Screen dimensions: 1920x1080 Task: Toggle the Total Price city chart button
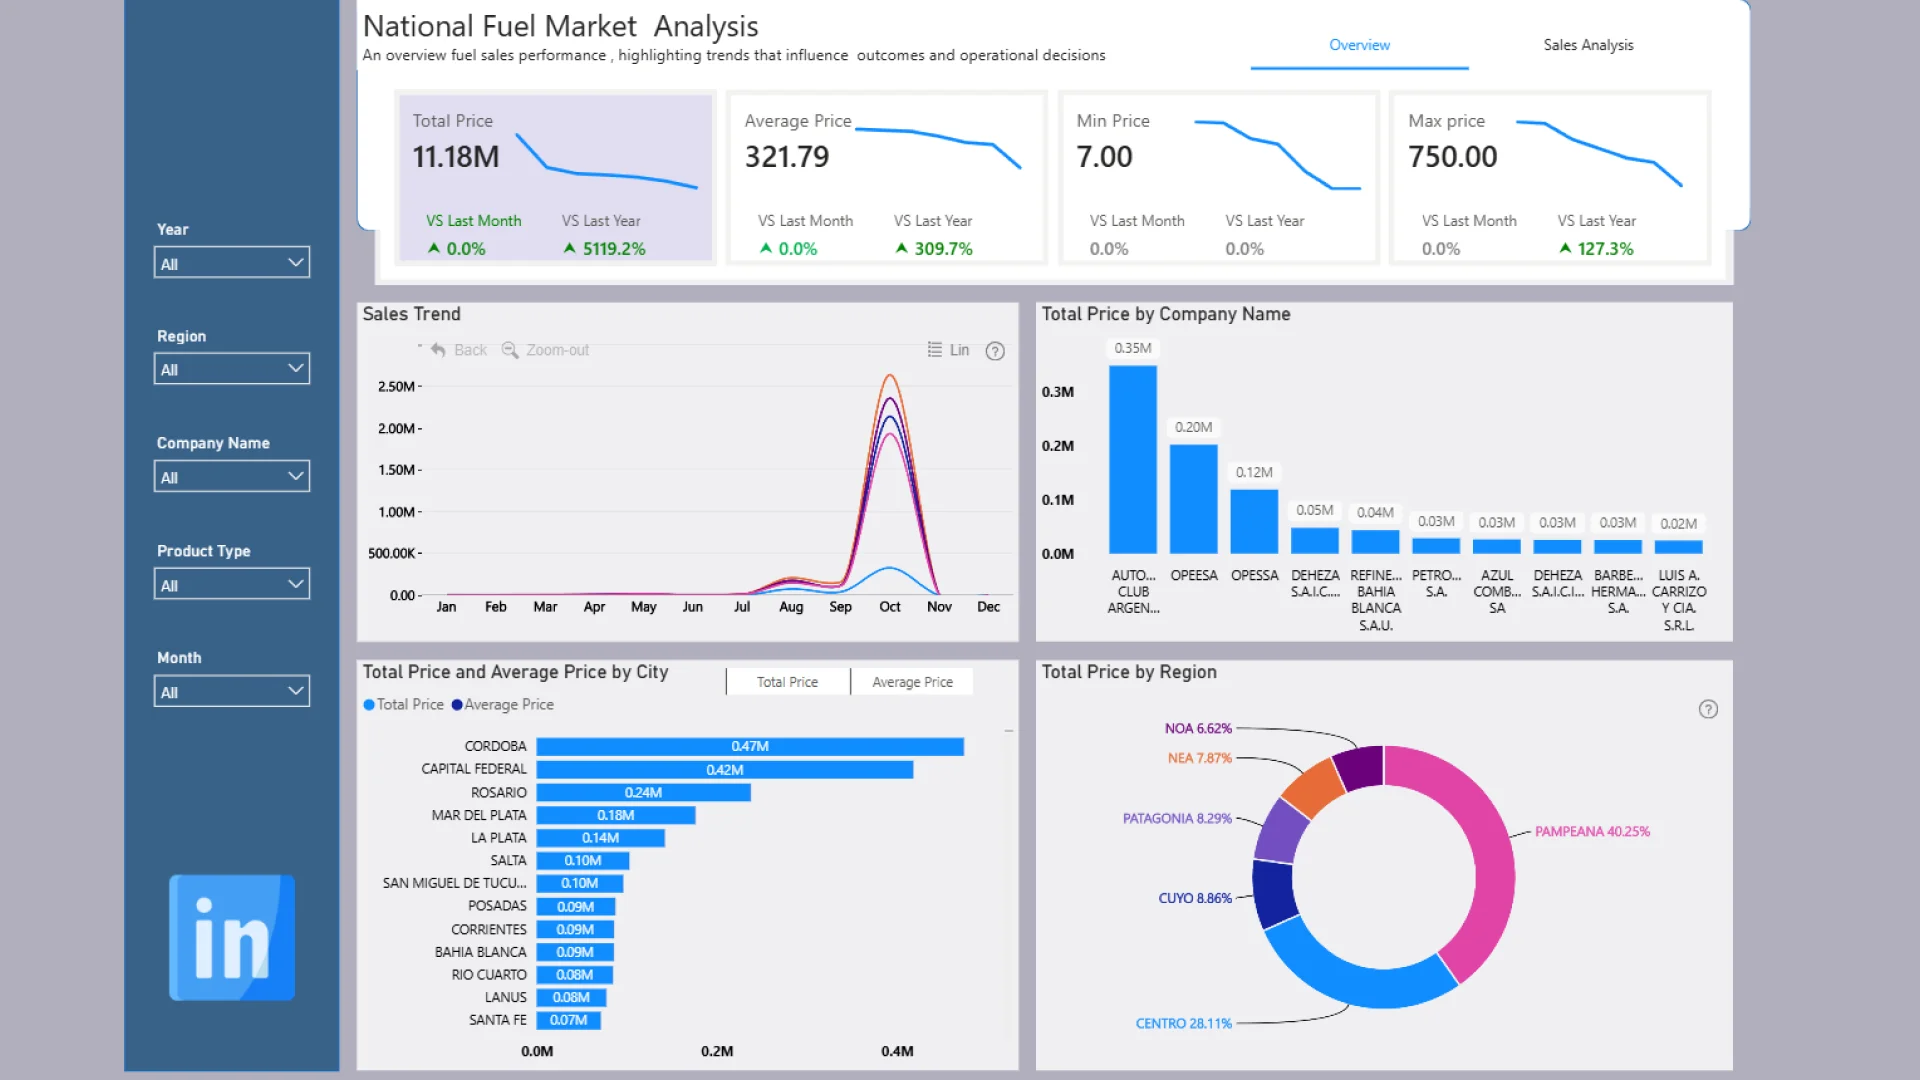(787, 682)
